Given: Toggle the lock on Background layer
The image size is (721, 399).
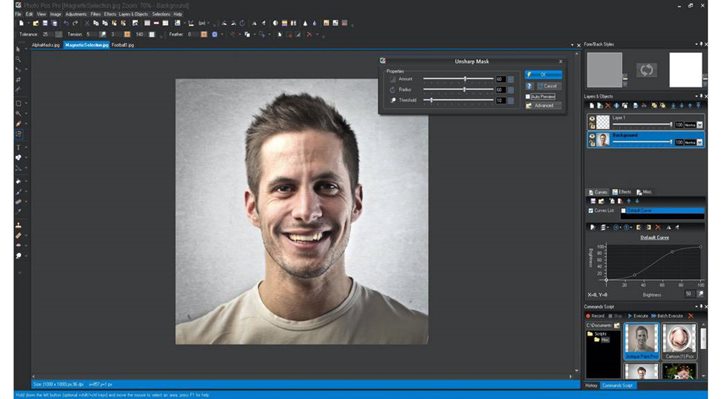Looking at the screenshot, I should point(592,143).
